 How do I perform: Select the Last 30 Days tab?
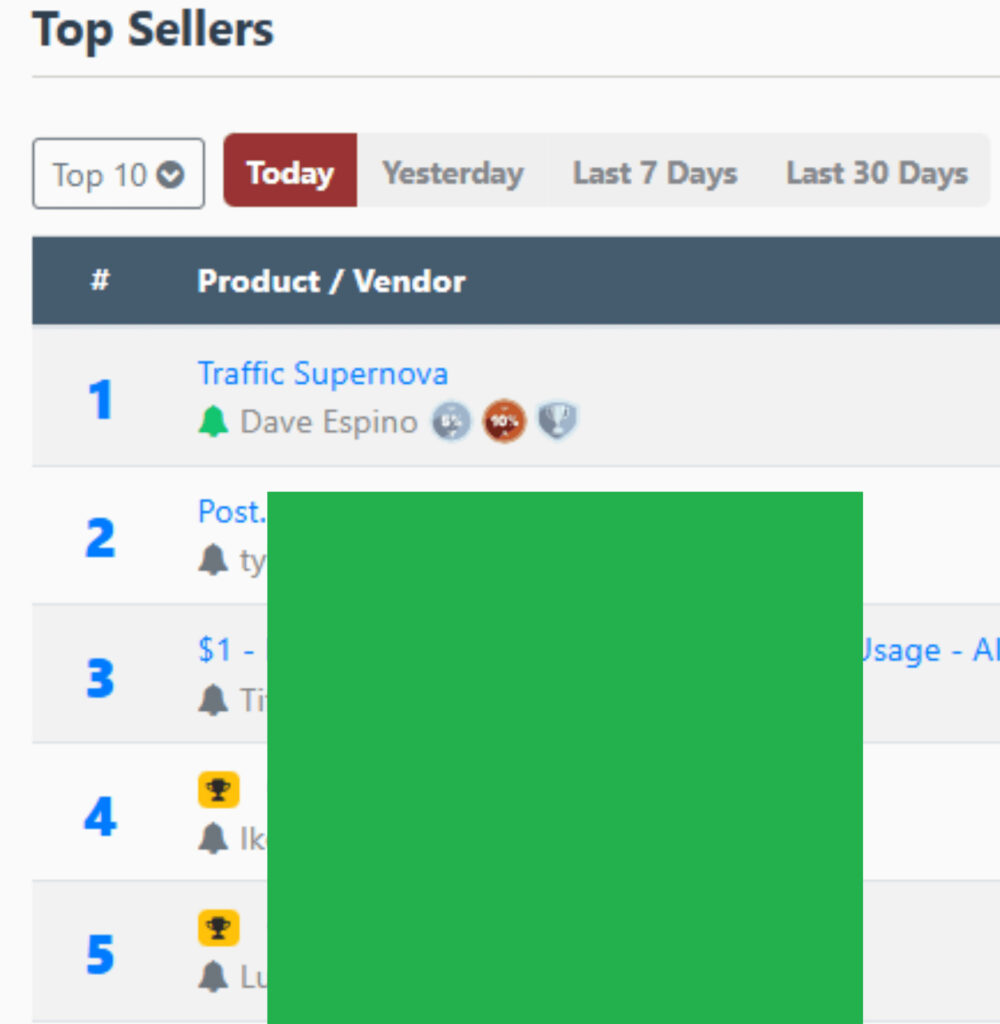tap(876, 173)
